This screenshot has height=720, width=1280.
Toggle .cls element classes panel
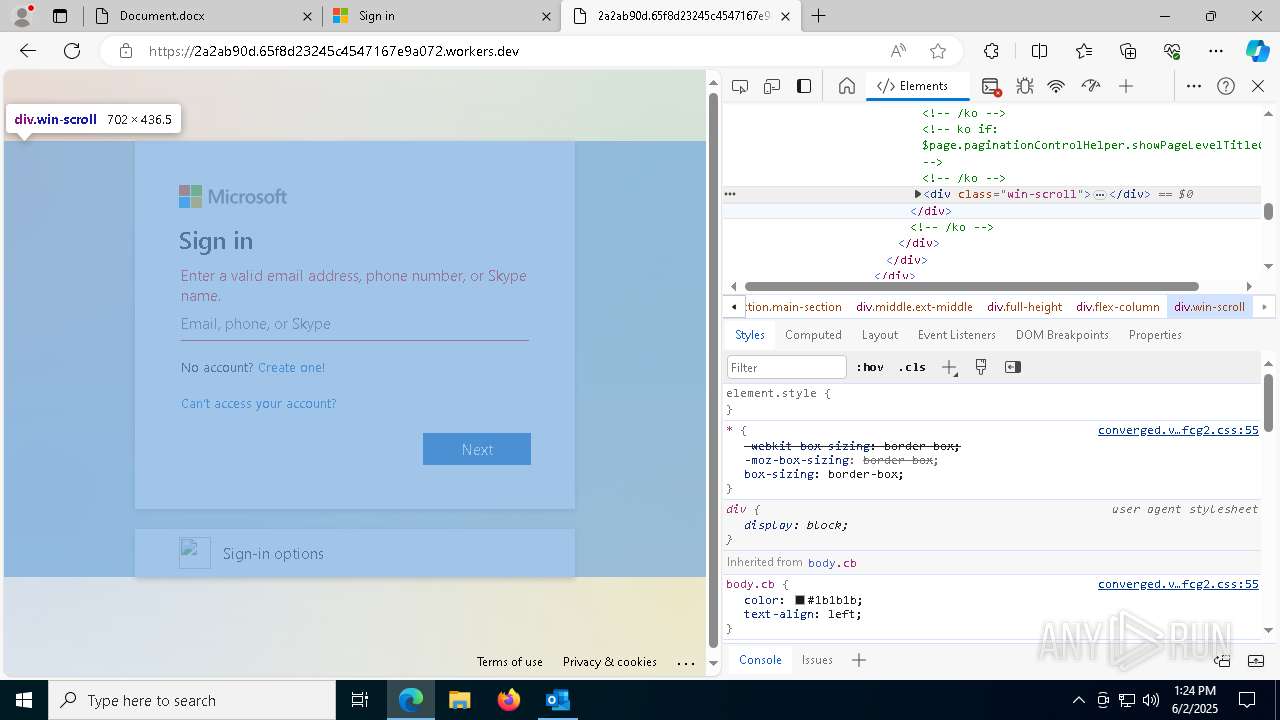(x=912, y=367)
